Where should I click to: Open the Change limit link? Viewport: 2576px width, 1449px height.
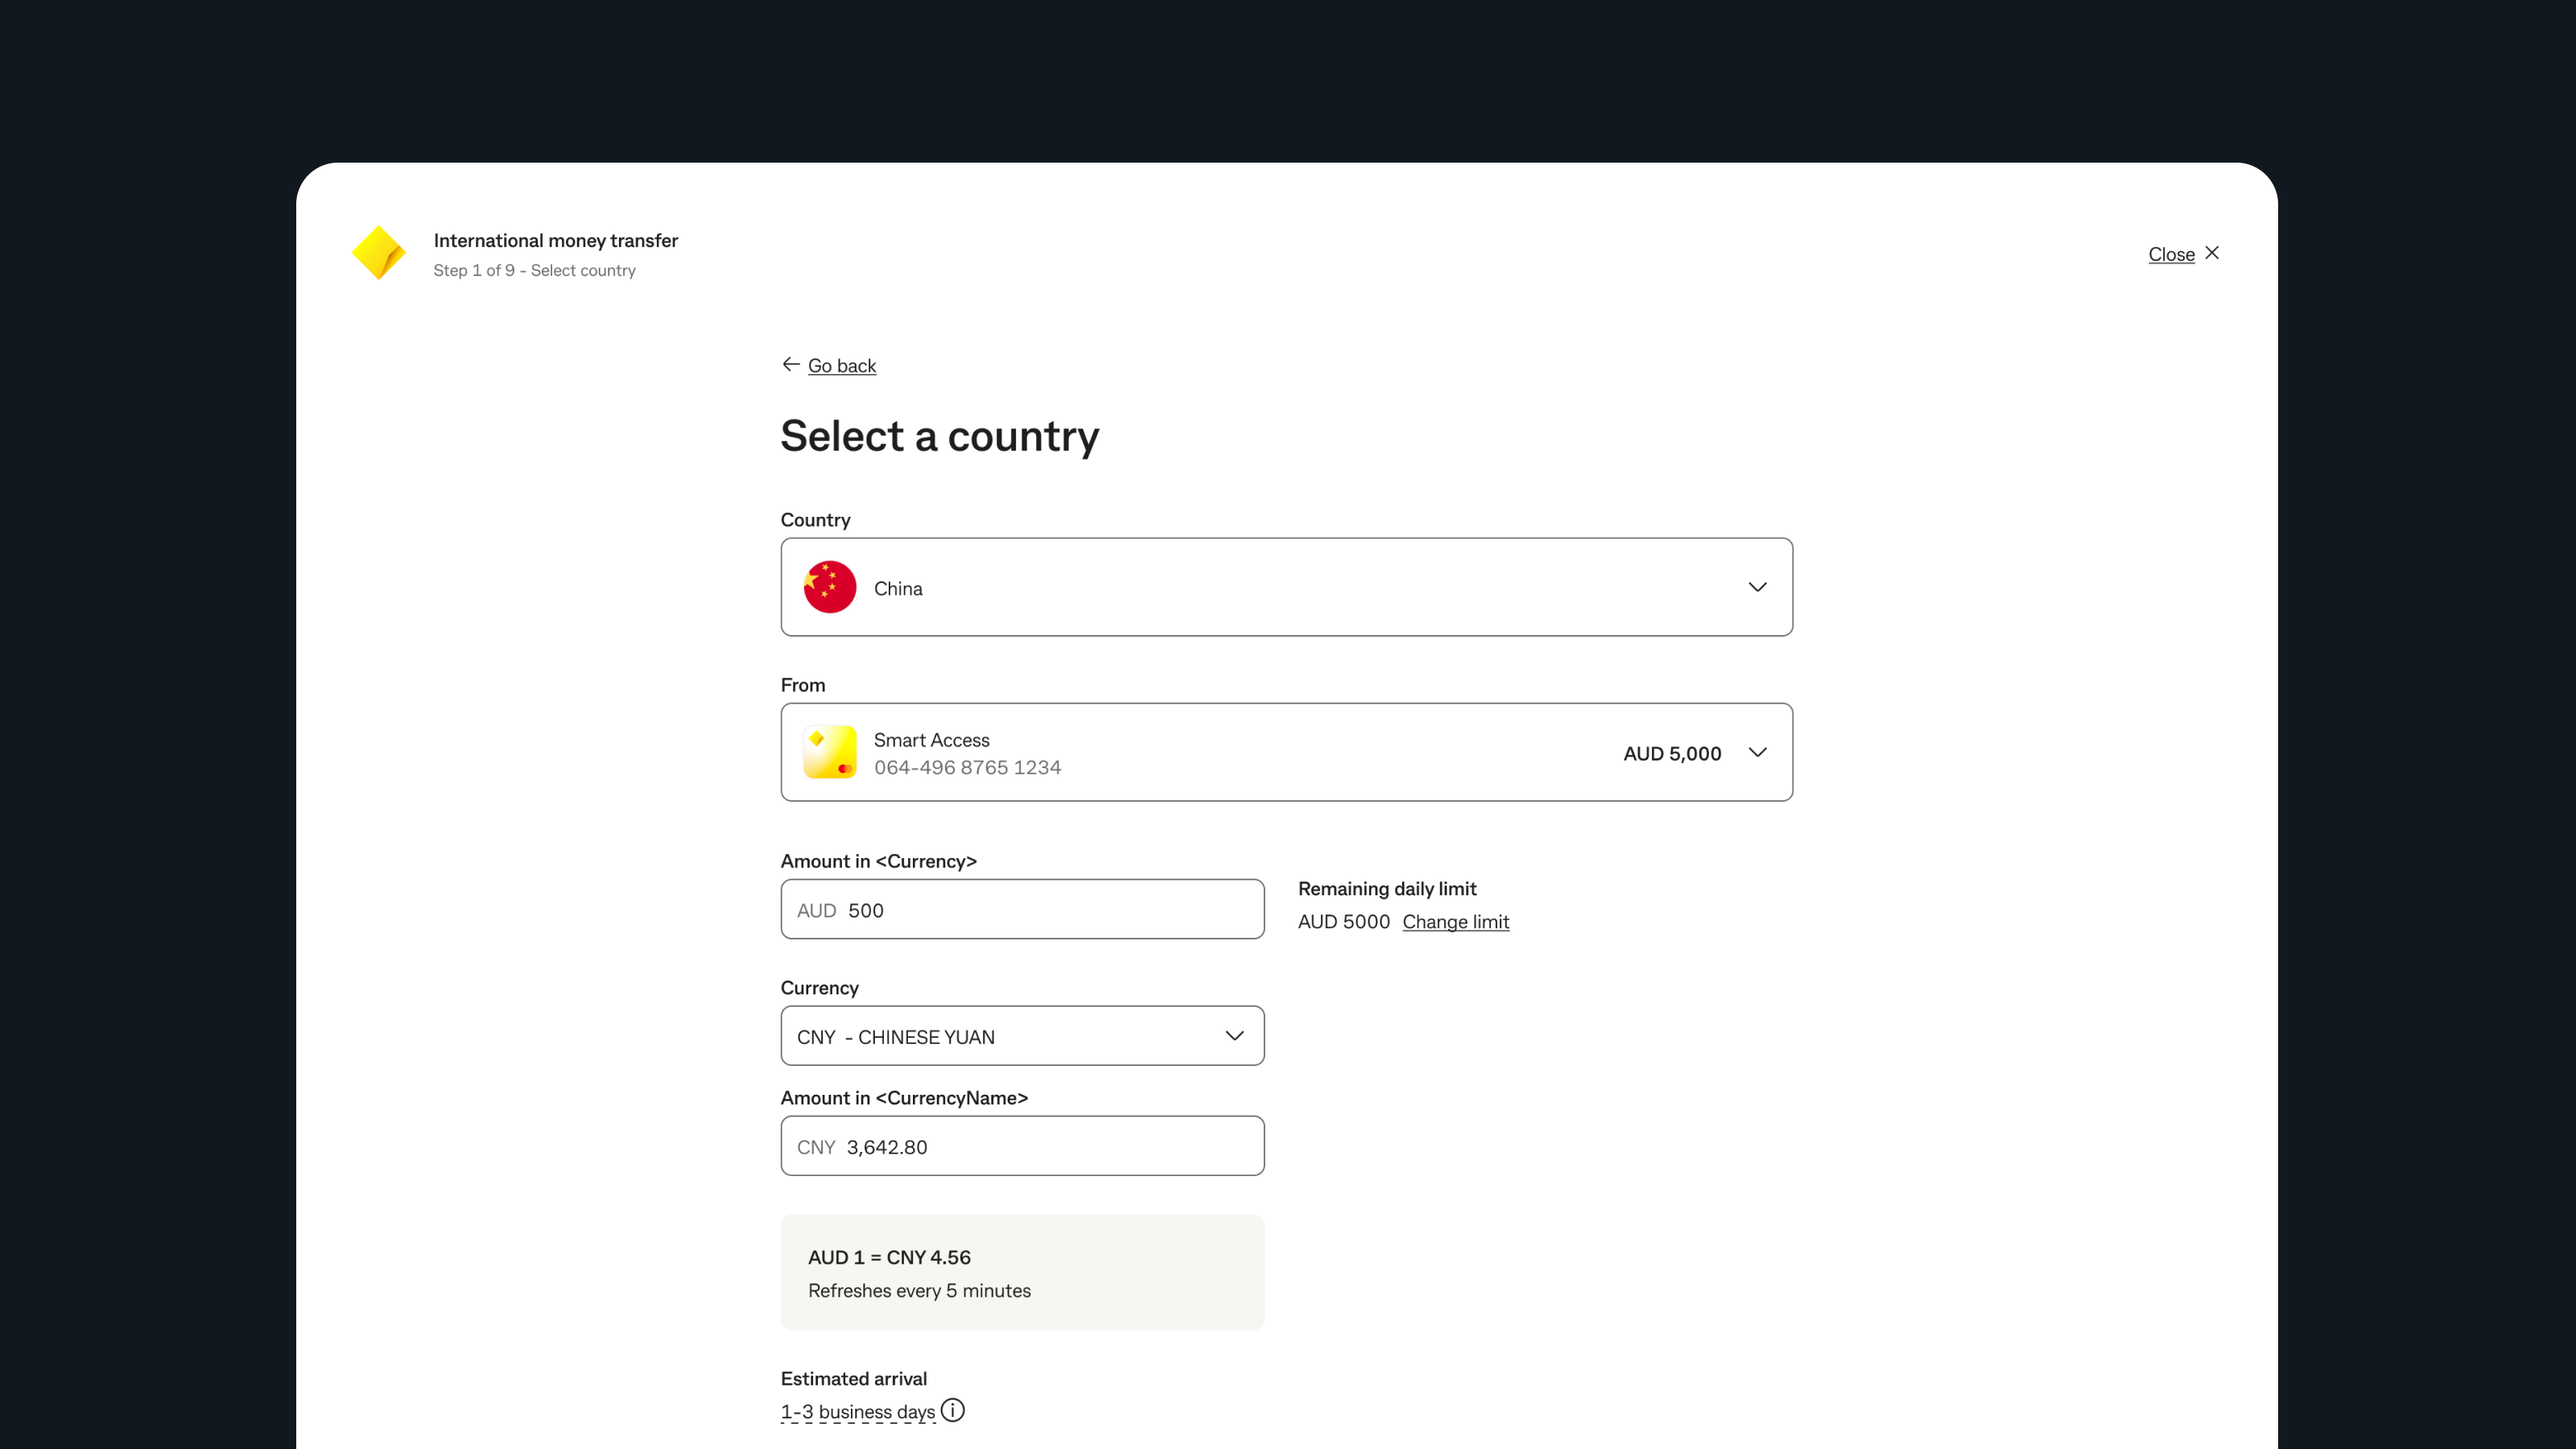click(x=1455, y=921)
